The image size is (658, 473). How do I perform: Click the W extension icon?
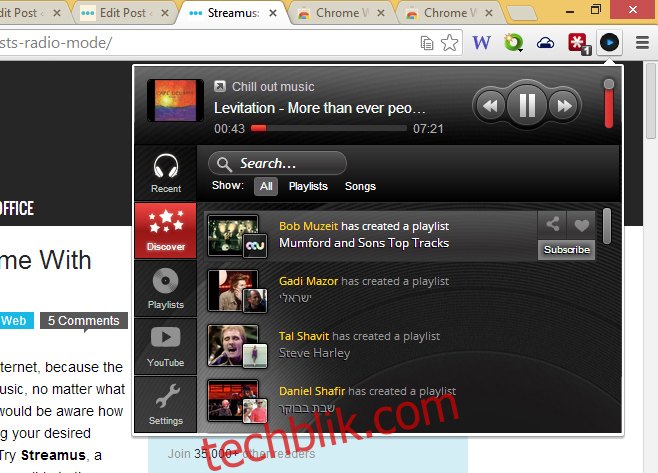[481, 42]
